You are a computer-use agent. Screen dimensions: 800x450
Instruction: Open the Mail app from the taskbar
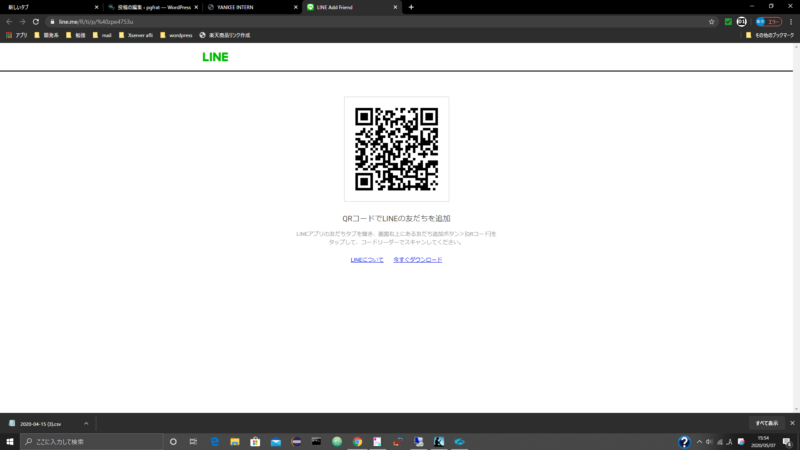tap(276, 441)
